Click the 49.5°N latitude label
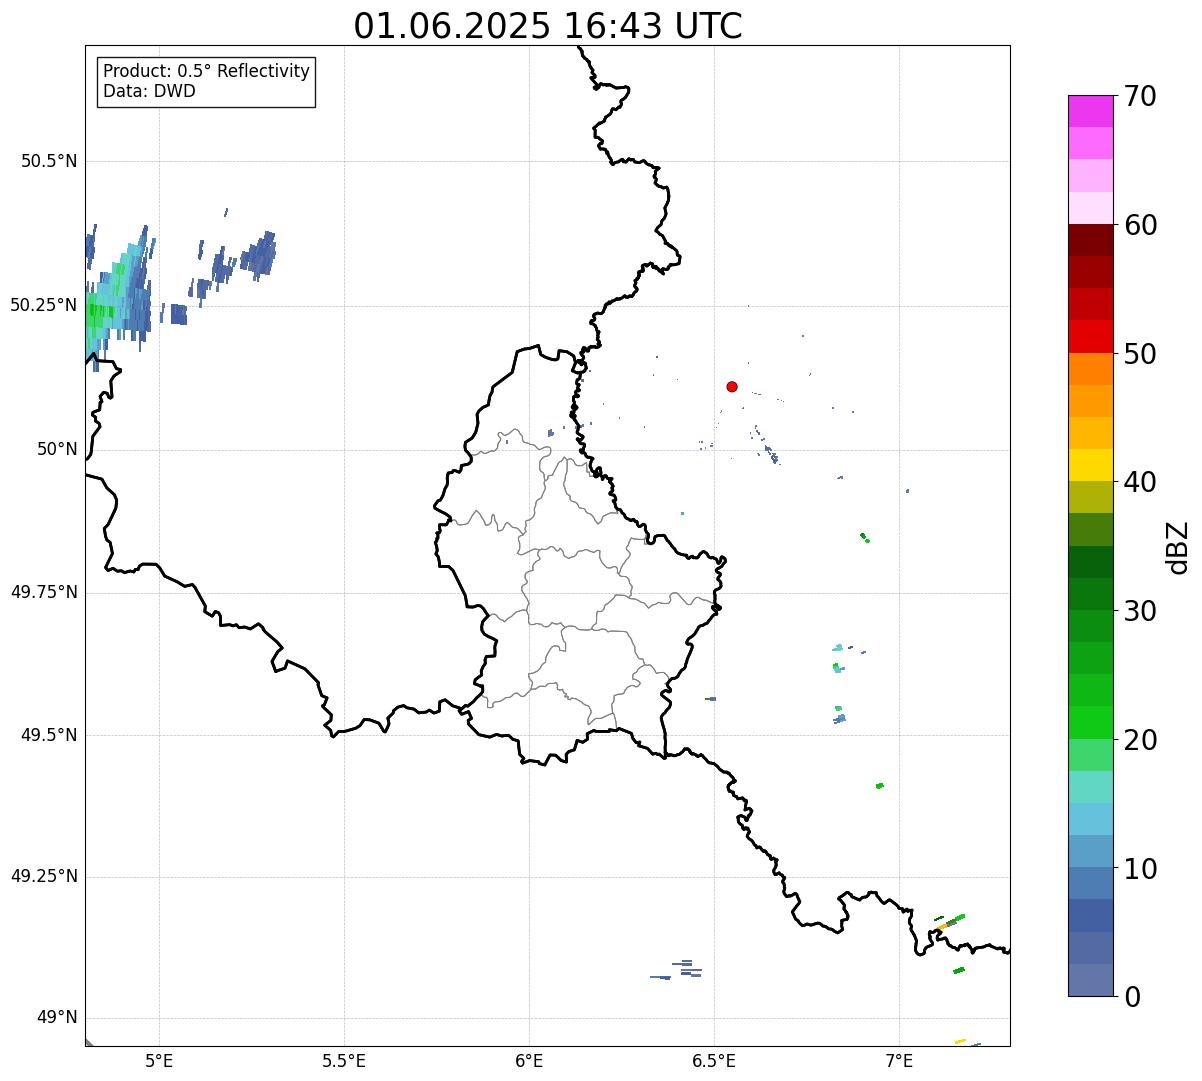 pos(48,735)
